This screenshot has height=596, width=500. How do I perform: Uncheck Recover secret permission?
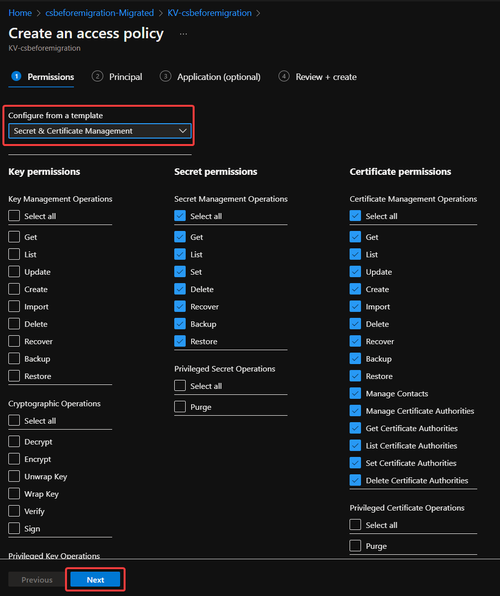click(180, 306)
